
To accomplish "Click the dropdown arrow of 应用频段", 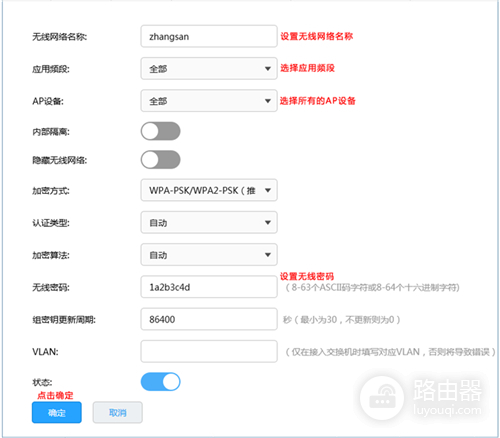I will (268, 69).
